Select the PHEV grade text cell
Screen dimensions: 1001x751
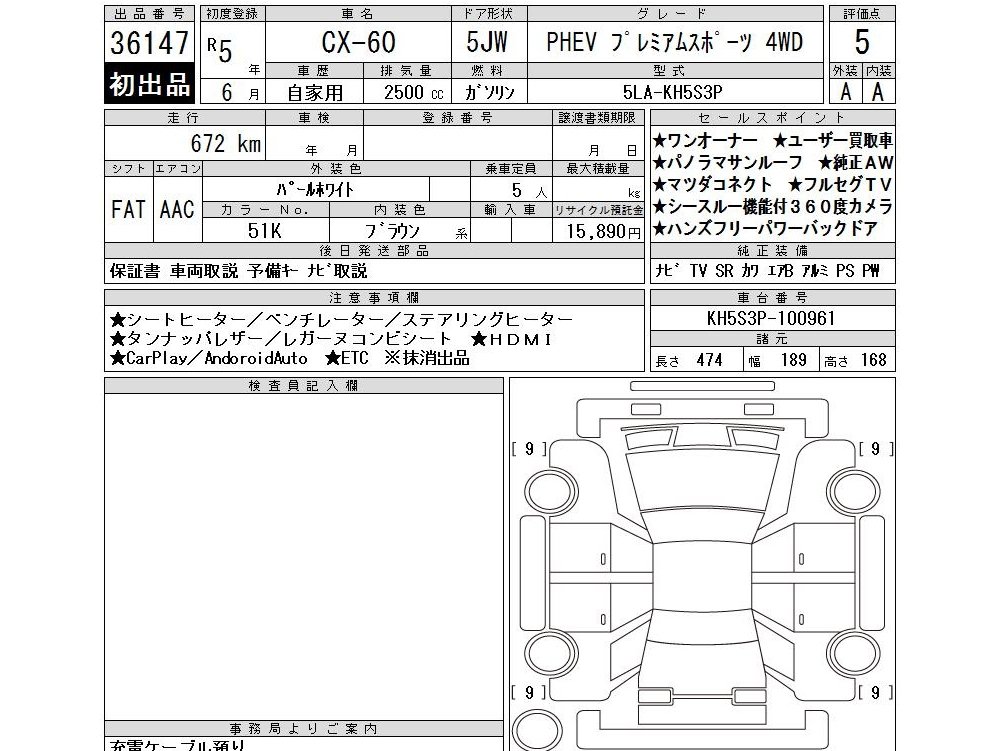(x=675, y=42)
